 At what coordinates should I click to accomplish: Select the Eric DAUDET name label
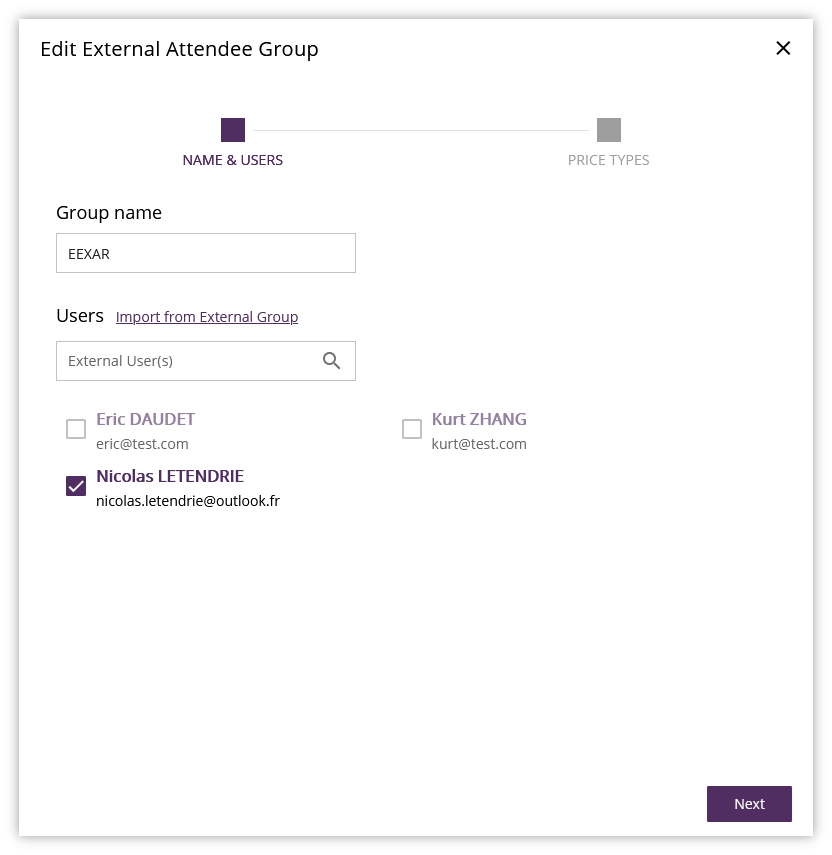pos(146,419)
